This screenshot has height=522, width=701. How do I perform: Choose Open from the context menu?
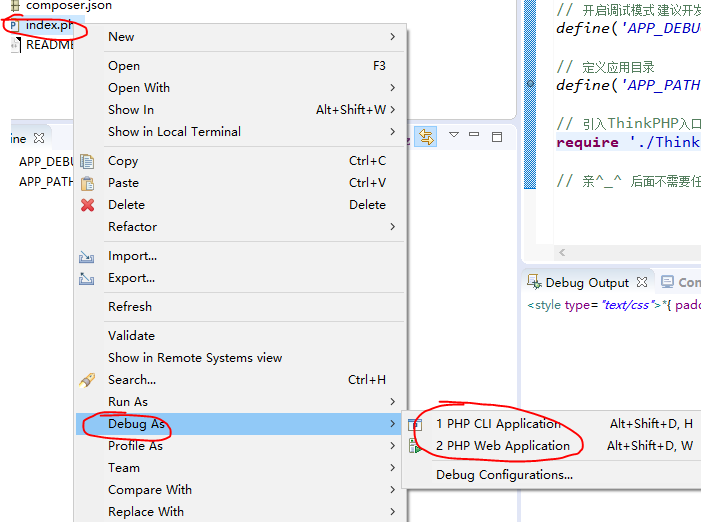pyautogui.click(x=241, y=66)
